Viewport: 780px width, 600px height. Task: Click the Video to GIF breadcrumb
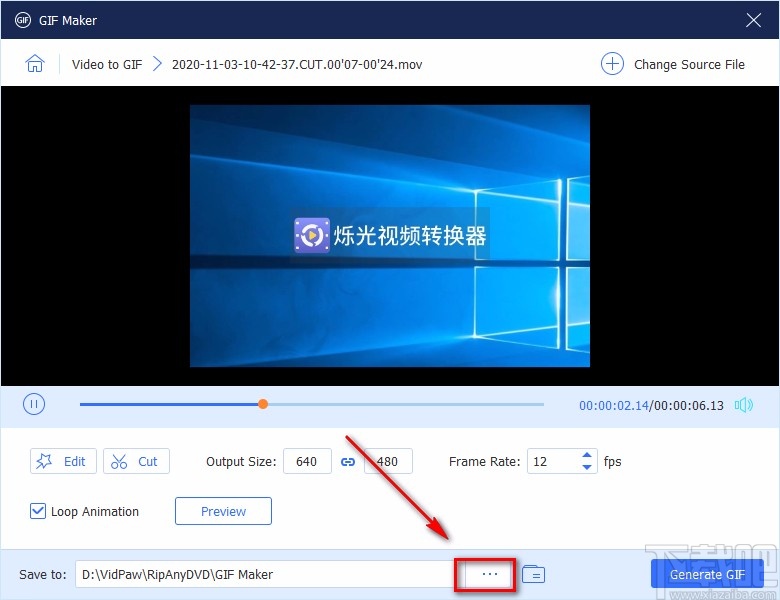point(107,65)
